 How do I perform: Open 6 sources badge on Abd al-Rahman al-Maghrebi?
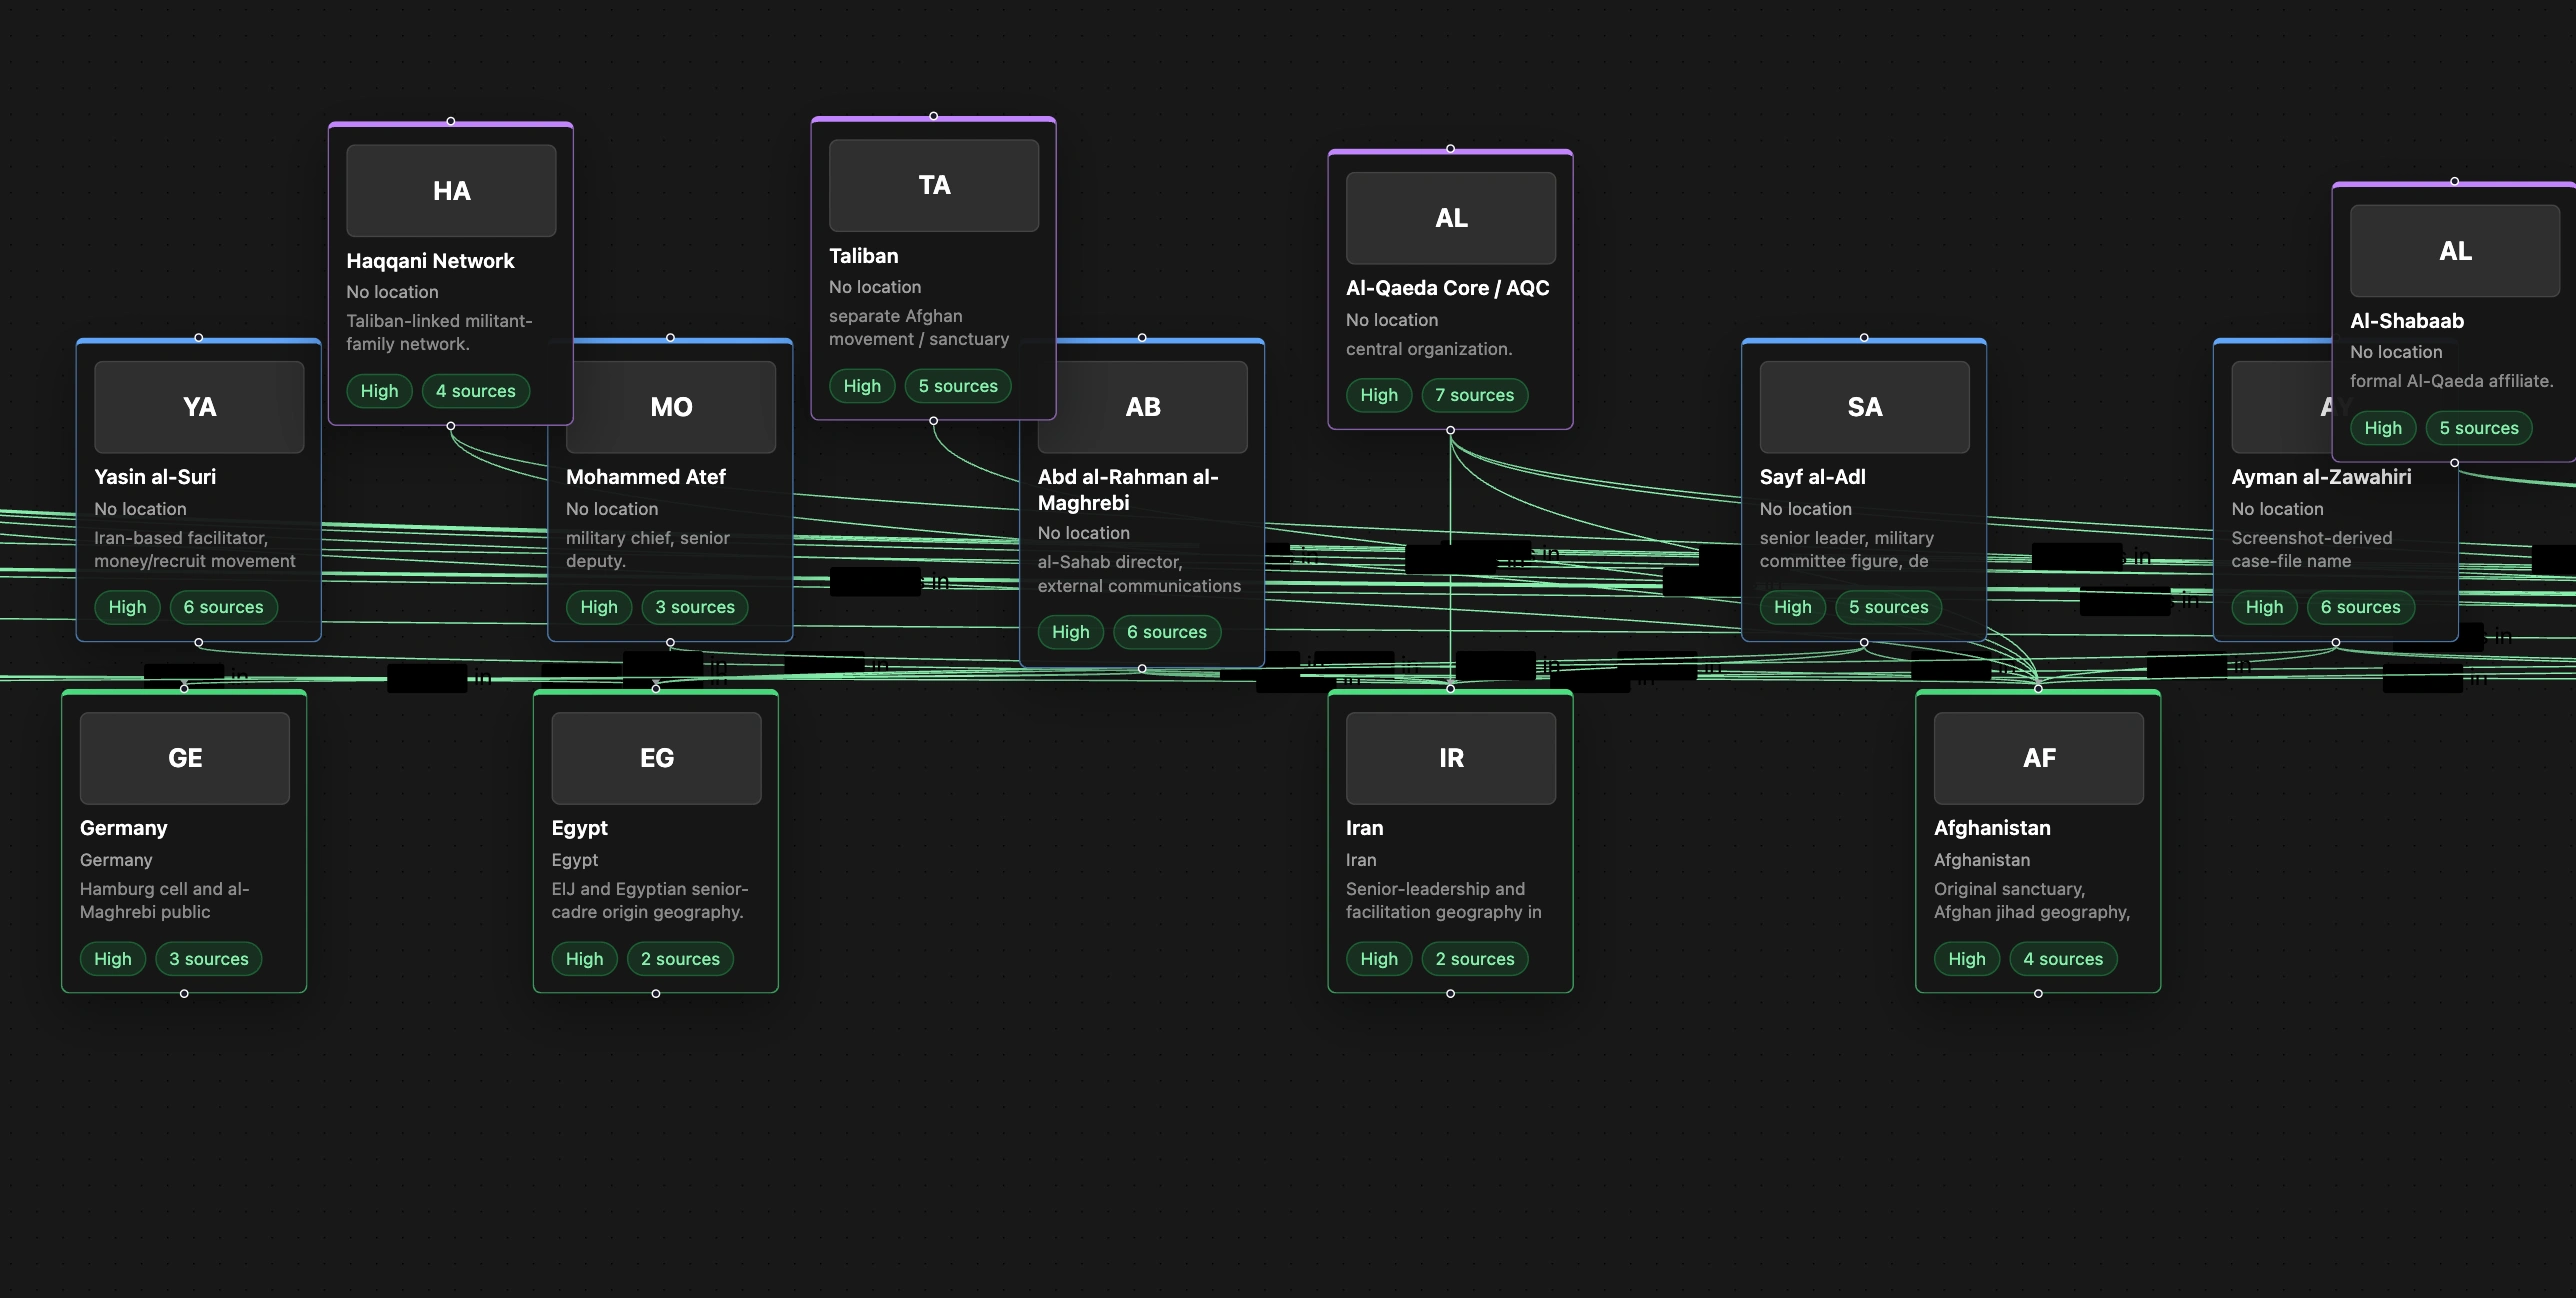(1167, 632)
